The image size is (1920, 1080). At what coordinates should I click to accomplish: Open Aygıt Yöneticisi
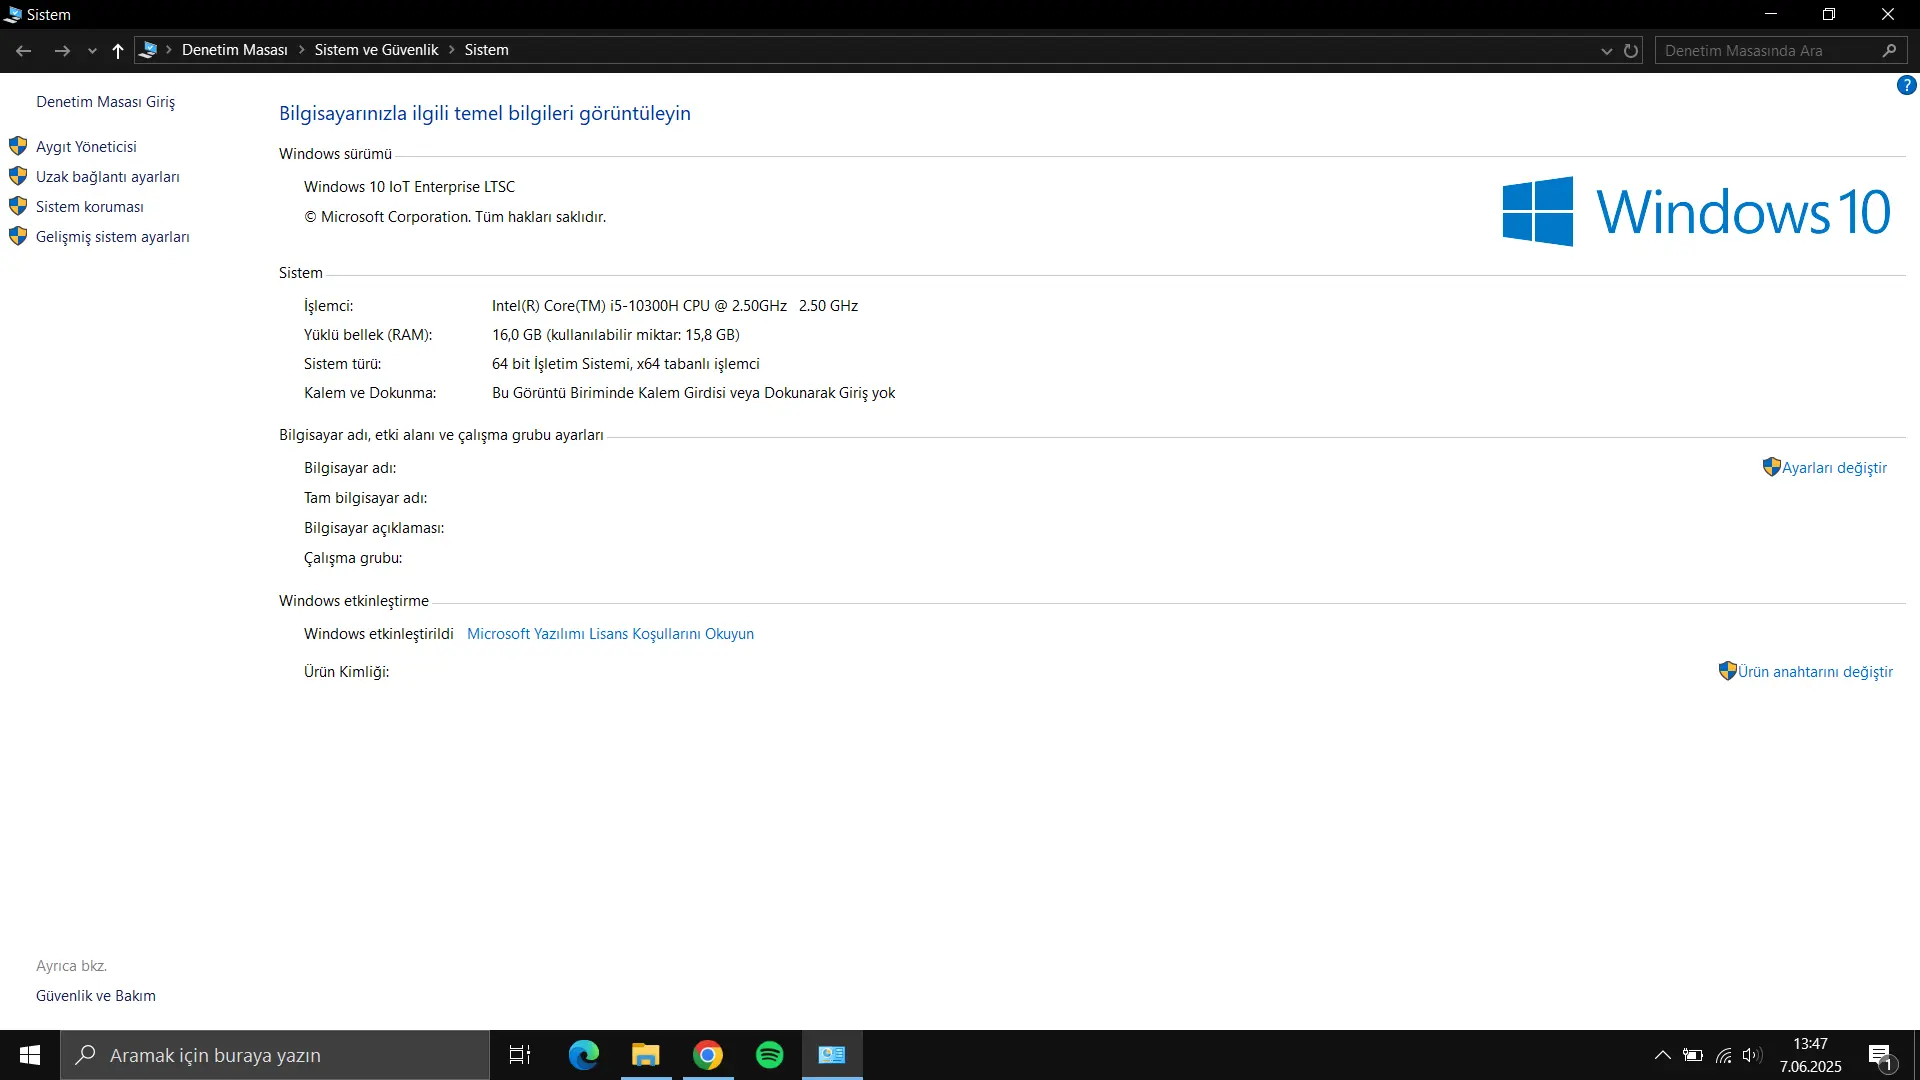coord(86,147)
